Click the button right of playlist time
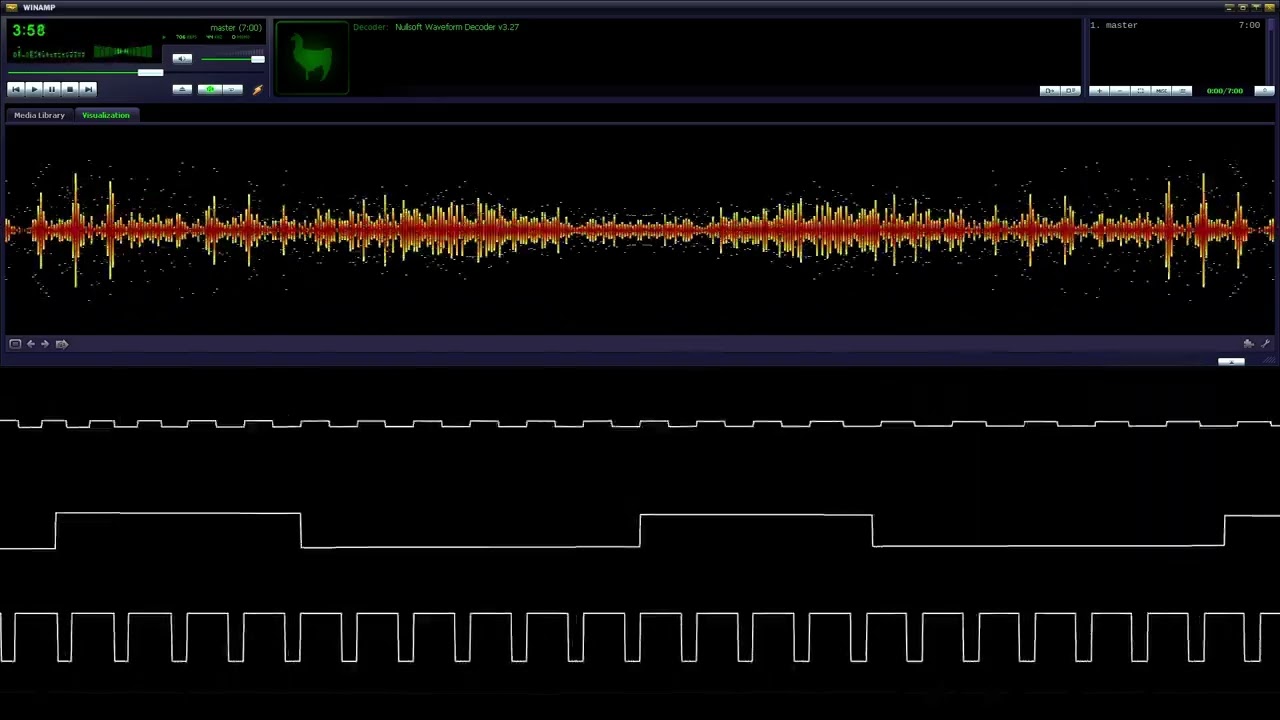1280x720 pixels. click(1263, 91)
